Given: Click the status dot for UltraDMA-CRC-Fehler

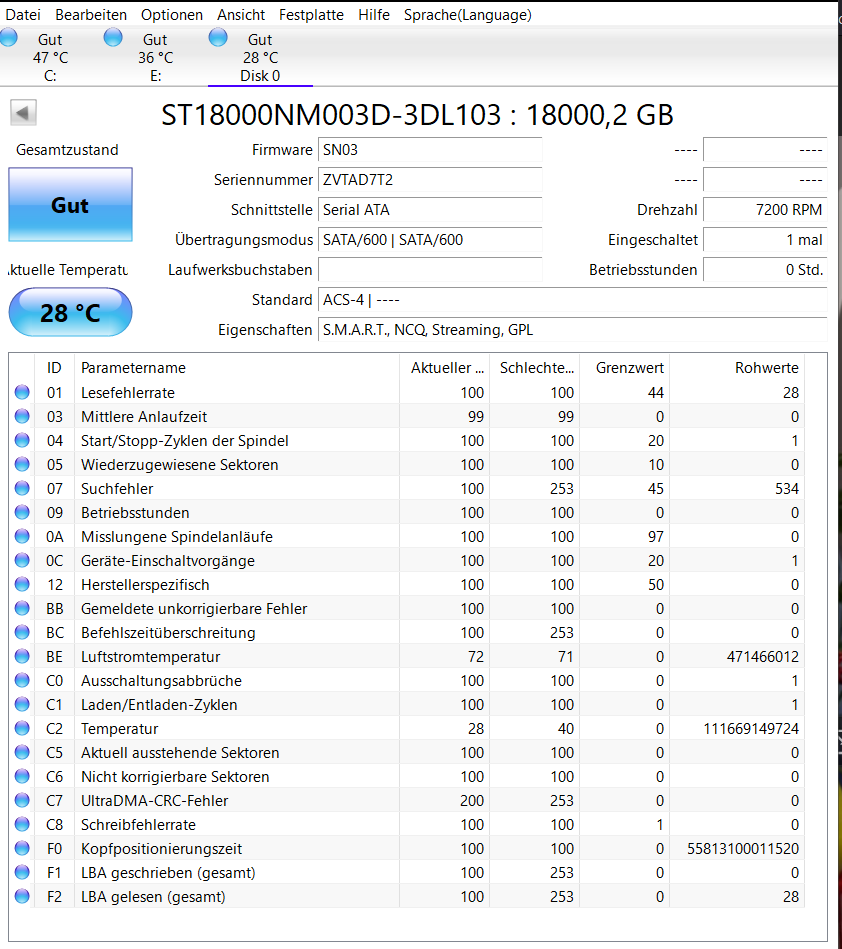Looking at the screenshot, I should pos(22,800).
